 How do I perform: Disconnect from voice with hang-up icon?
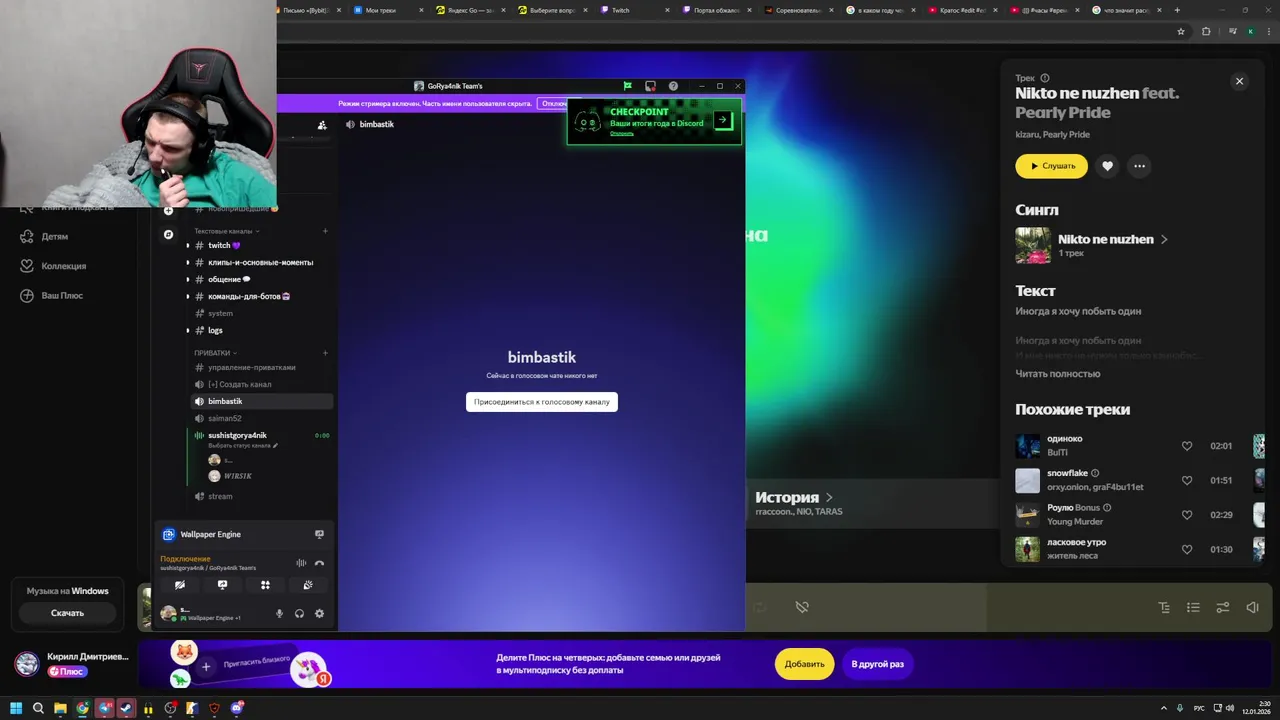tap(319, 563)
